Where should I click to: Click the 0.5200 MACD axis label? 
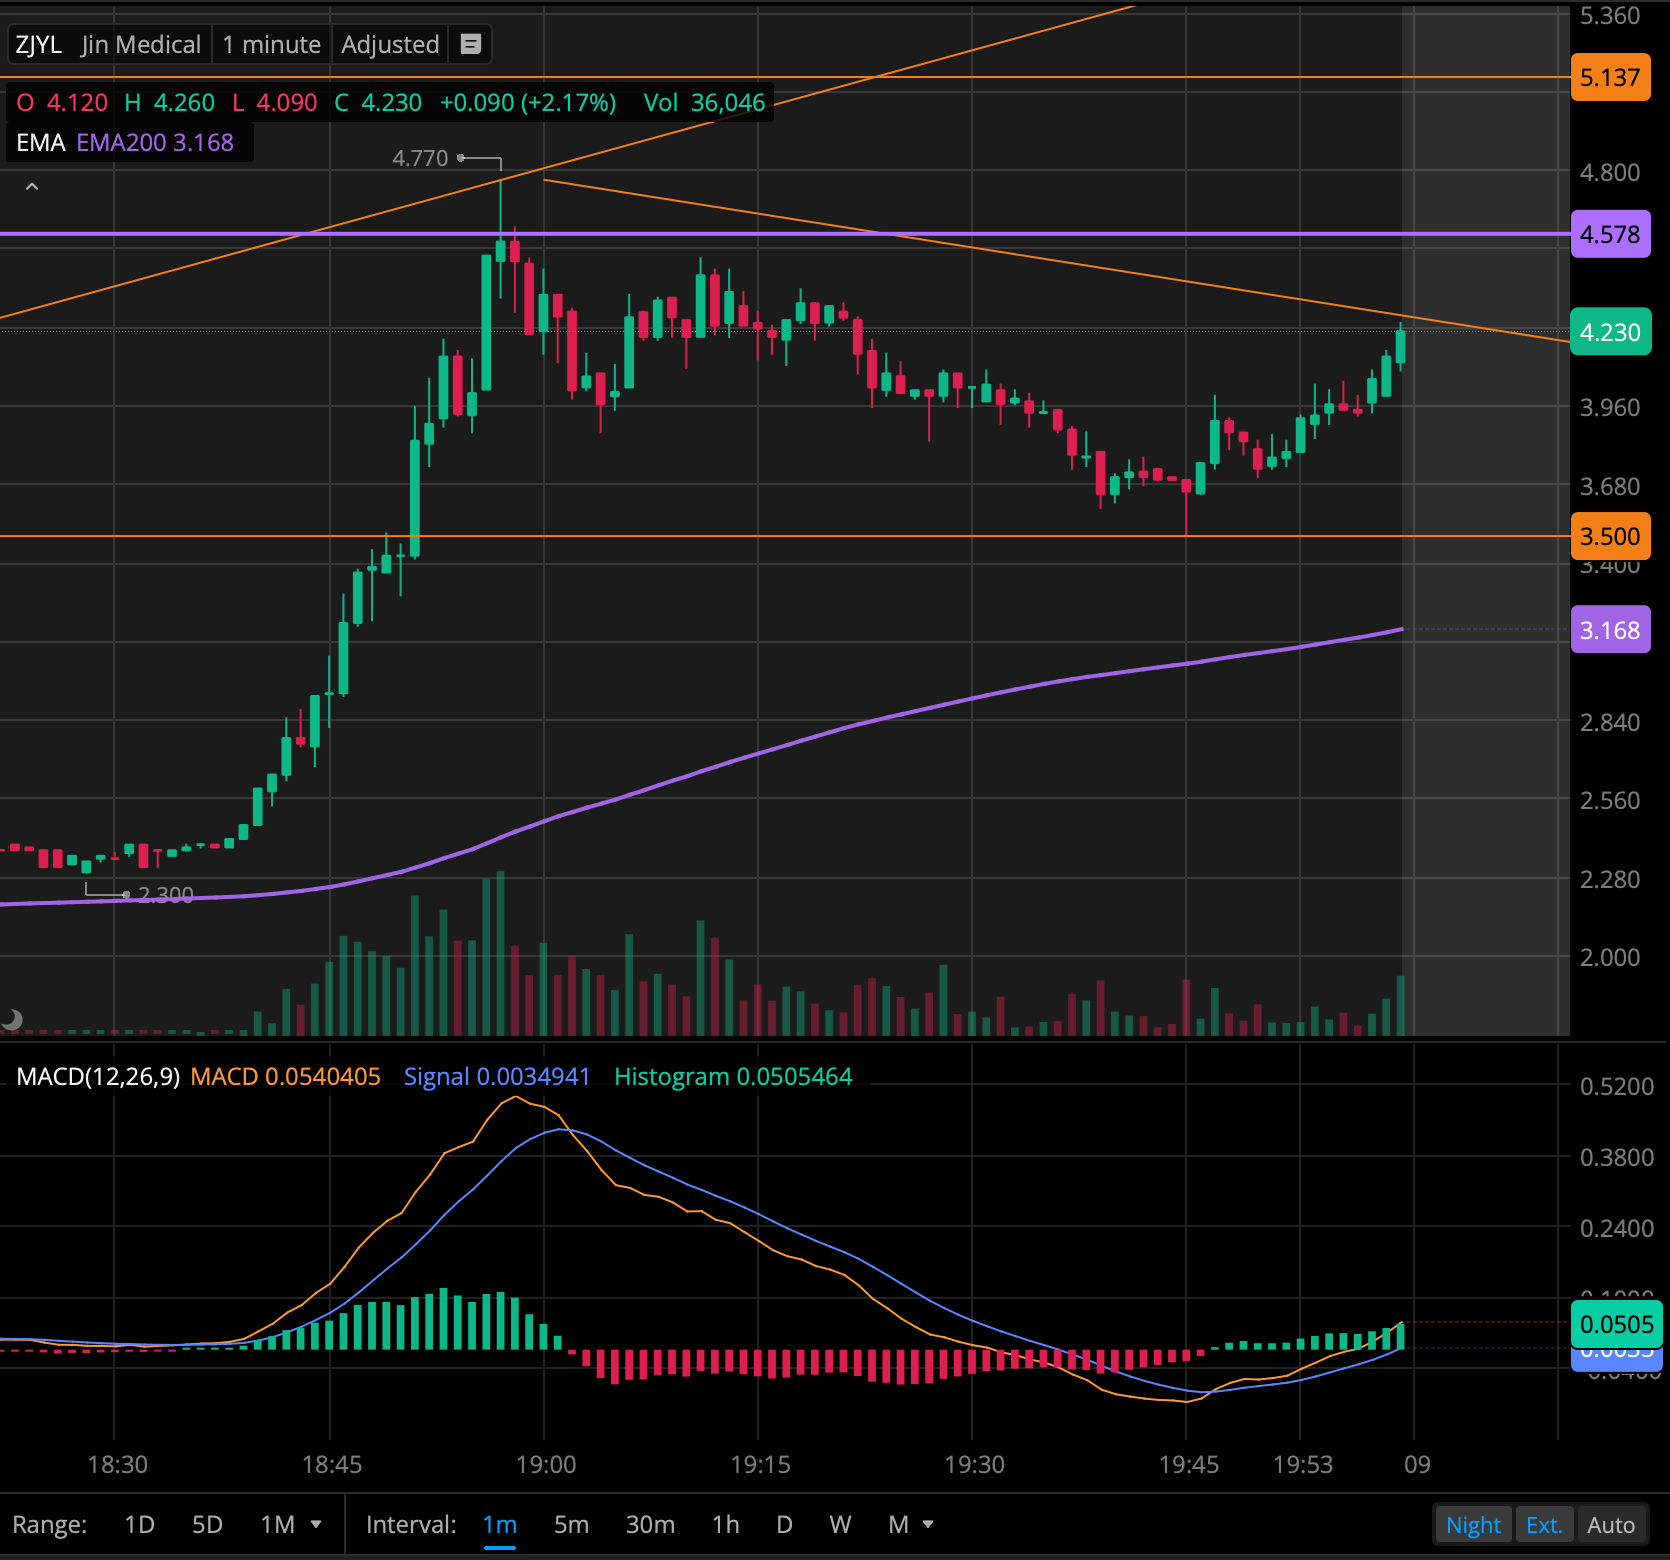click(x=1617, y=1086)
